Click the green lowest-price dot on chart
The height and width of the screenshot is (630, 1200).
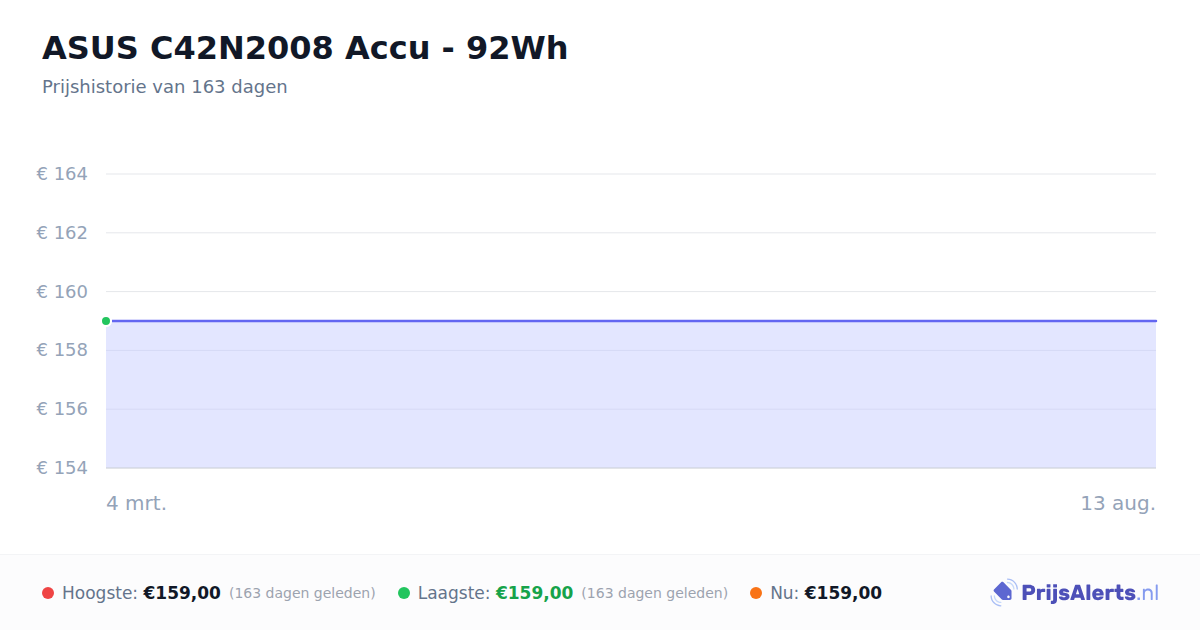pyautogui.click(x=106, y=321)
